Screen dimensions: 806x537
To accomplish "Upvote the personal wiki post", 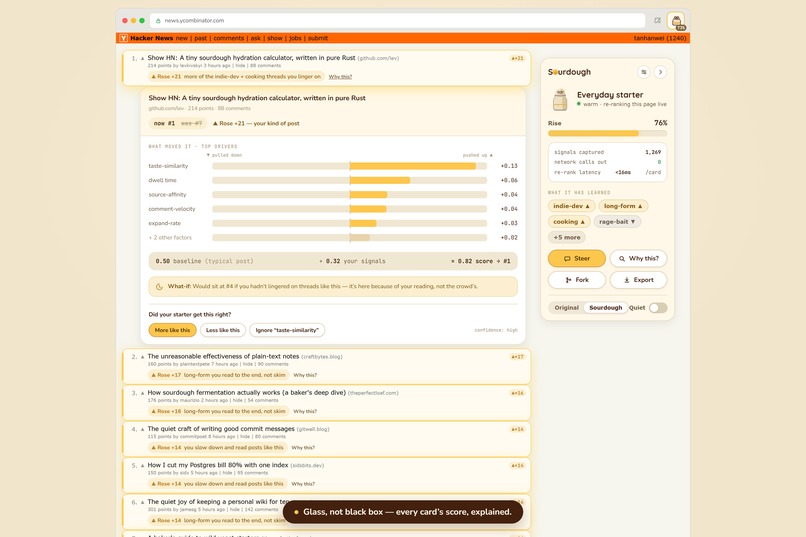I will pos(142,502).
